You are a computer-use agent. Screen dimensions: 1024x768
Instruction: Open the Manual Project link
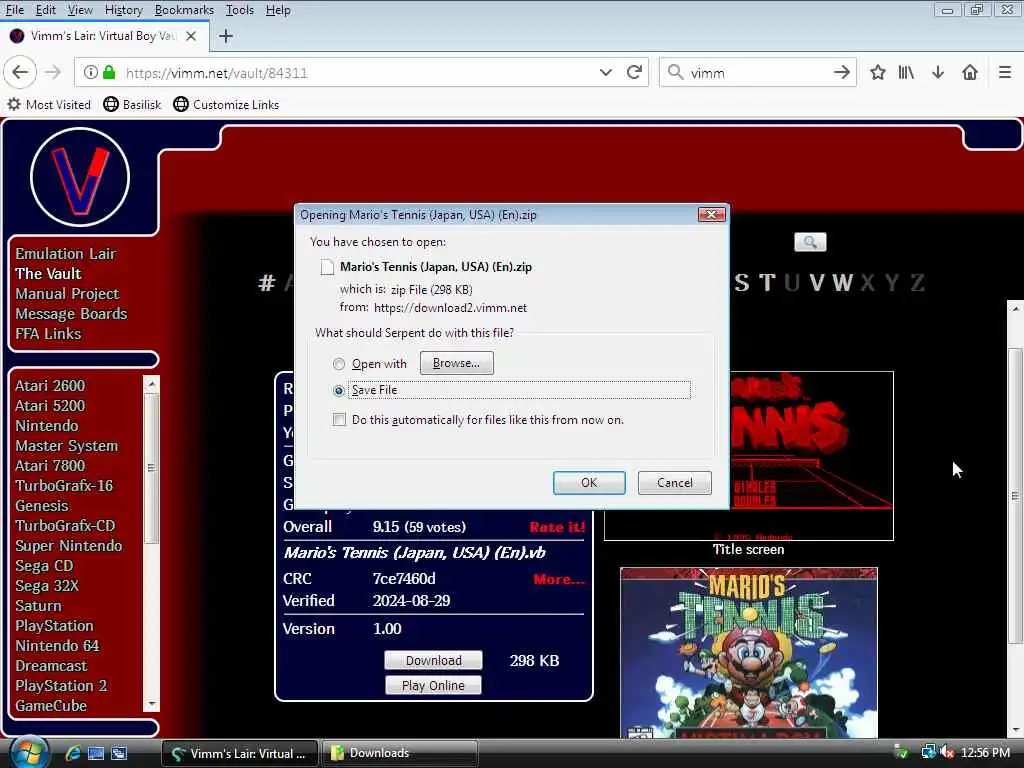click(67, 294)
